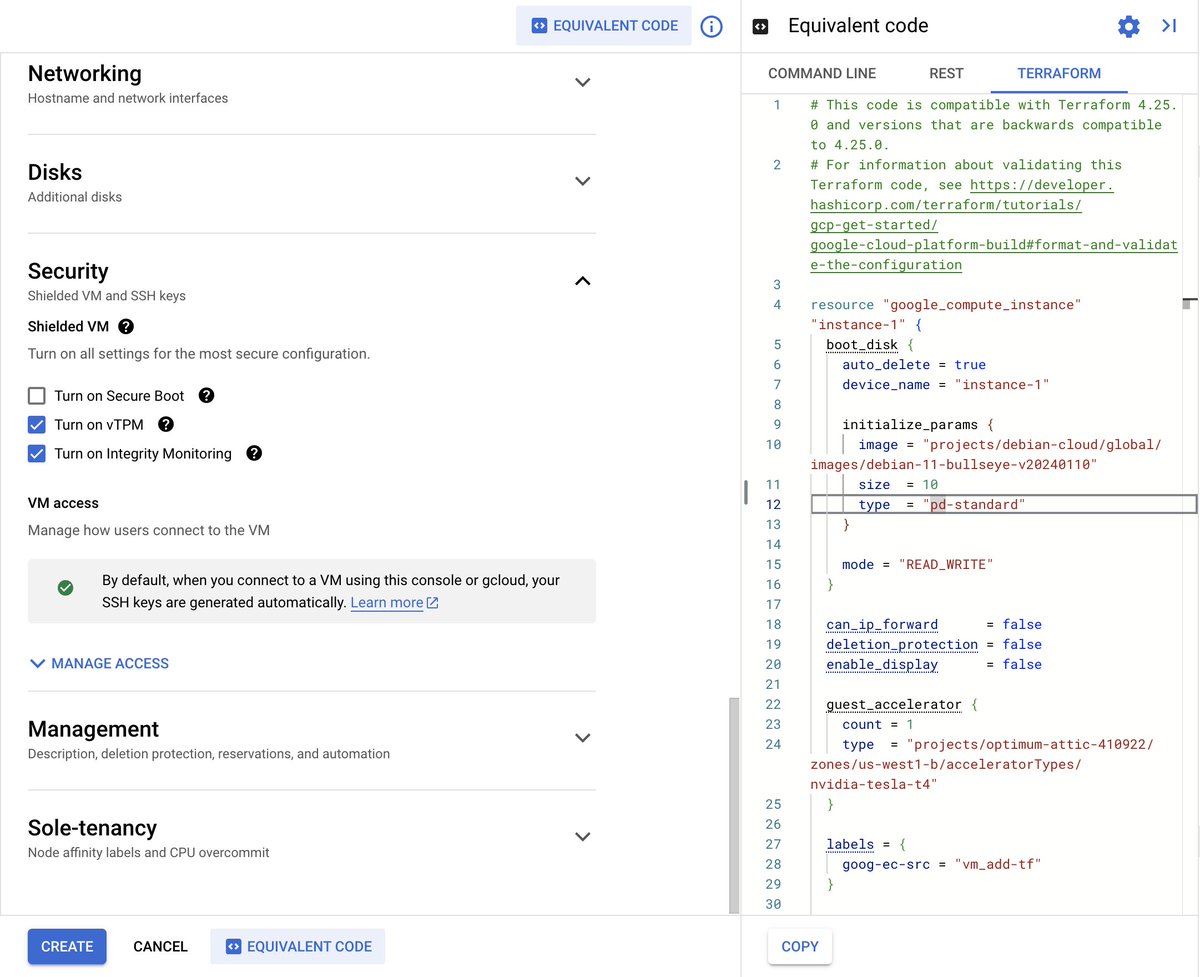Select the Terraform tab

pyautogui.click(x=1059, y=73)
